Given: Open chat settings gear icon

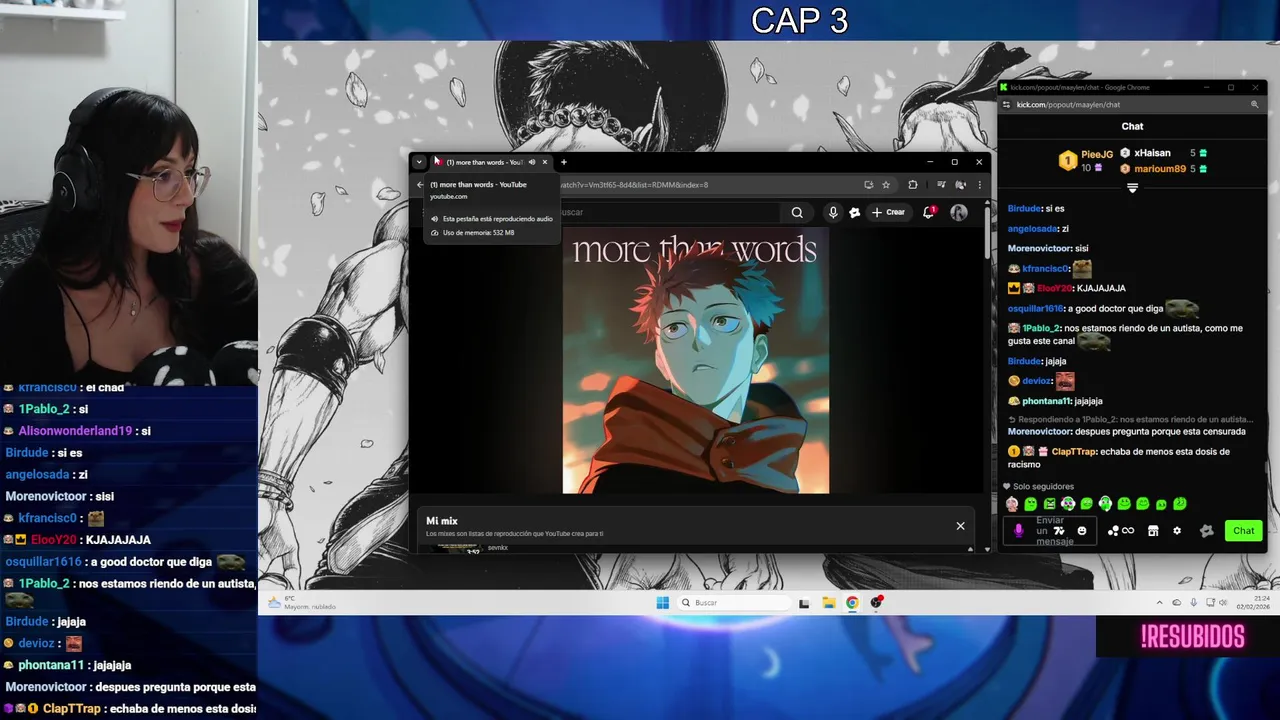Looking at the screenshot, I should (x=1177, y=531).
